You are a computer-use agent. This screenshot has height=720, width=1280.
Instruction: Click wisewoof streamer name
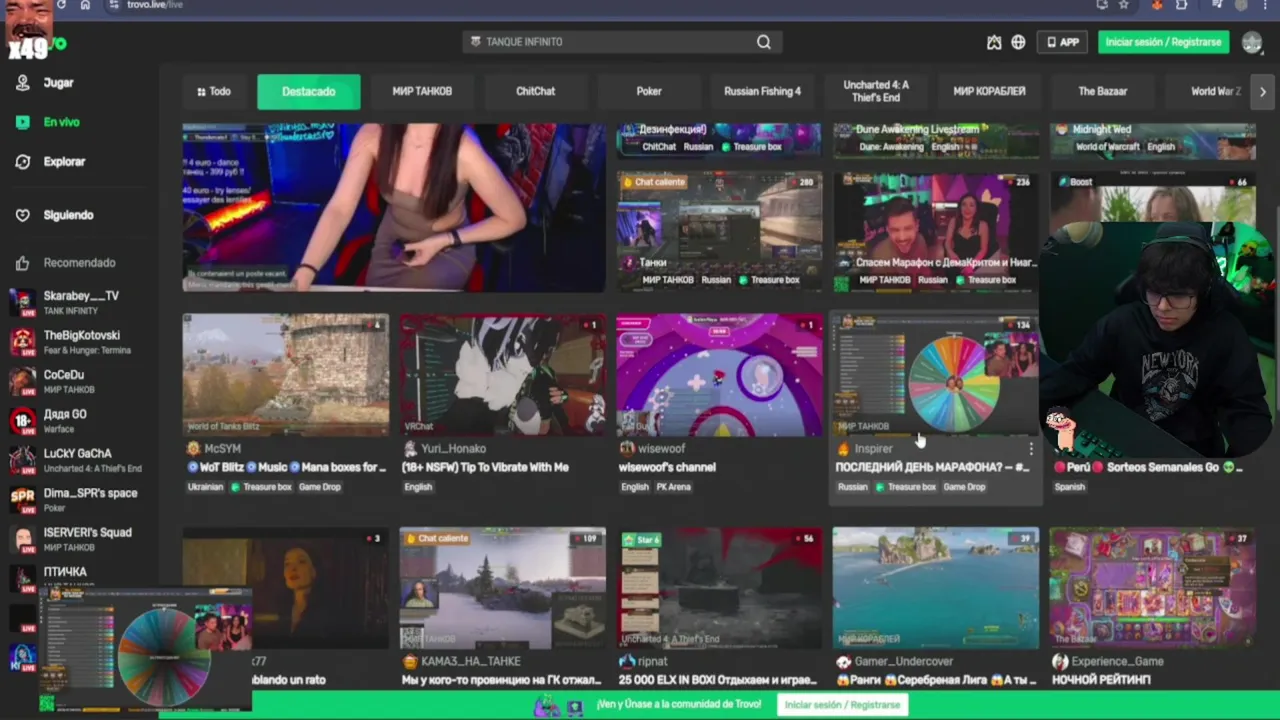pyautogui.click(x=662, y=449)
